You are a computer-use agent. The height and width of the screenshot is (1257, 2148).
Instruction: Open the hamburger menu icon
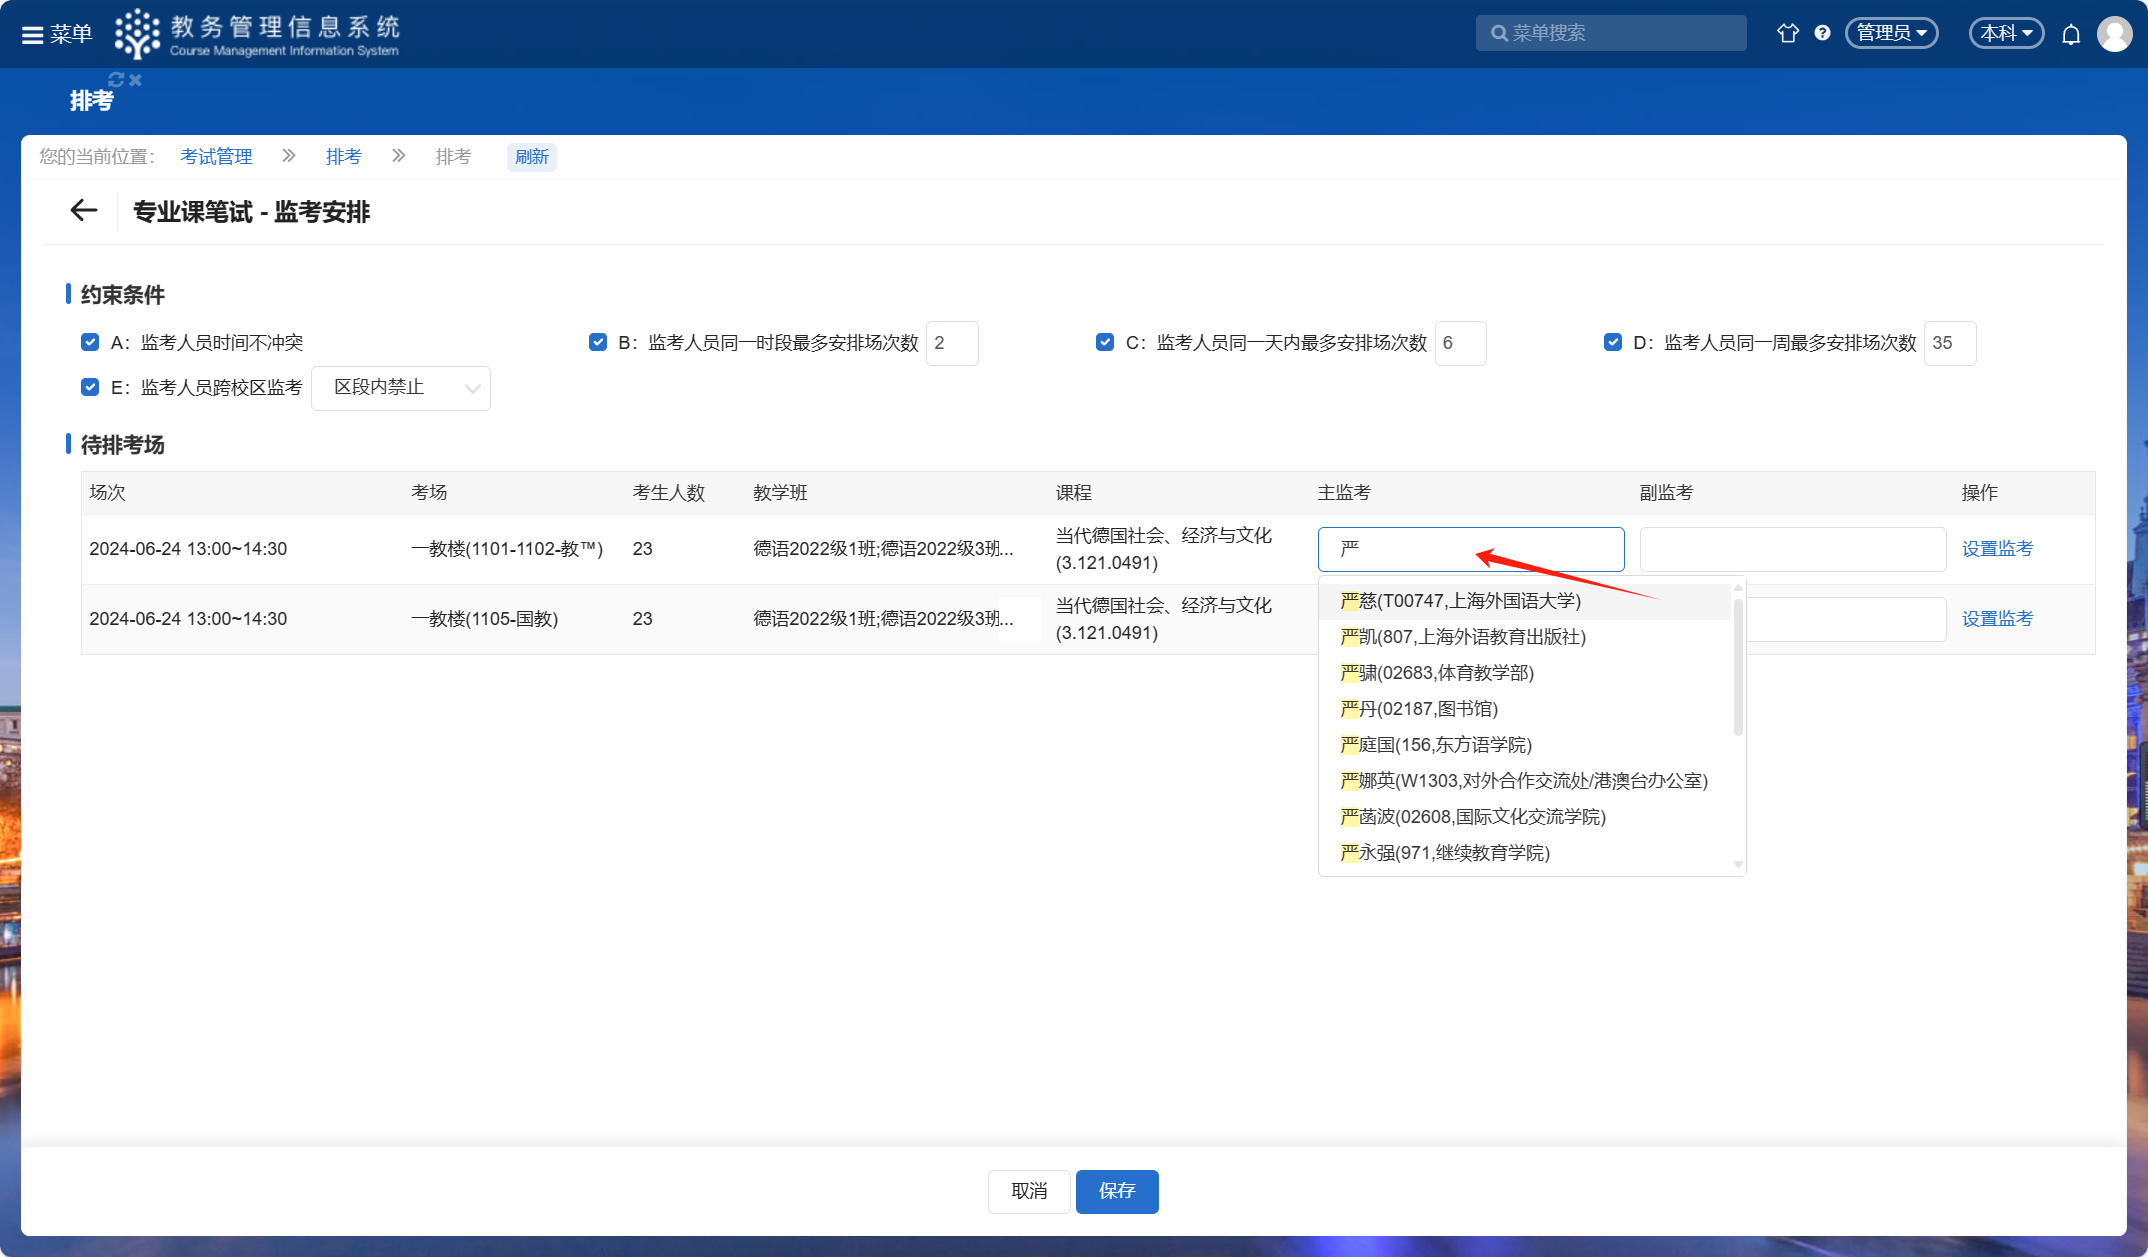(x=33, y=35)
